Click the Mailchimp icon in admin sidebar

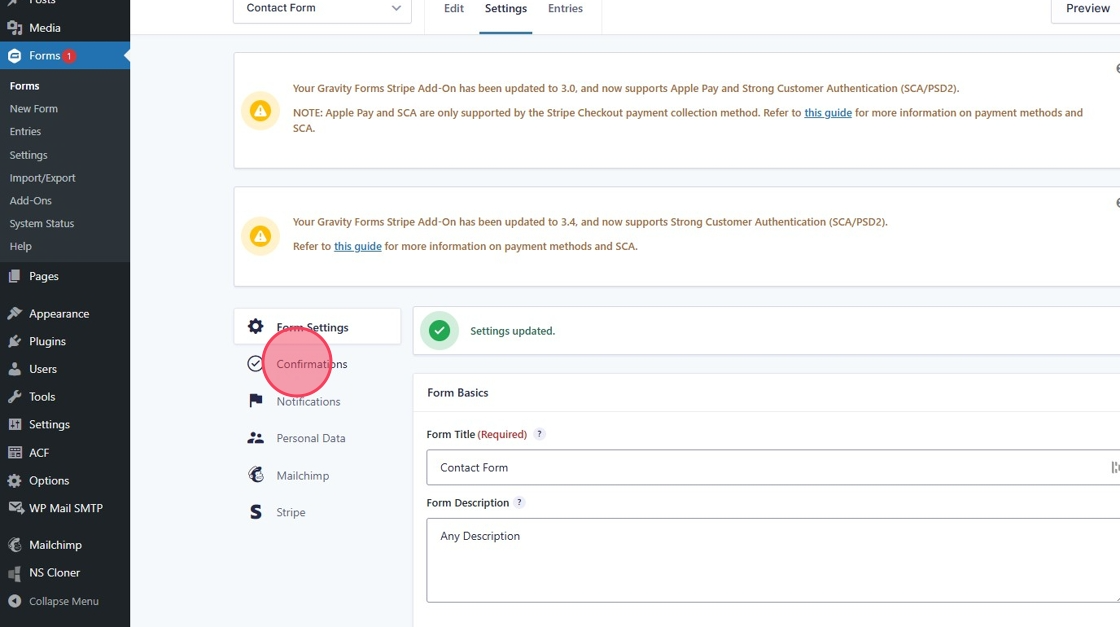pyautogui.click(x=14, y=545)
